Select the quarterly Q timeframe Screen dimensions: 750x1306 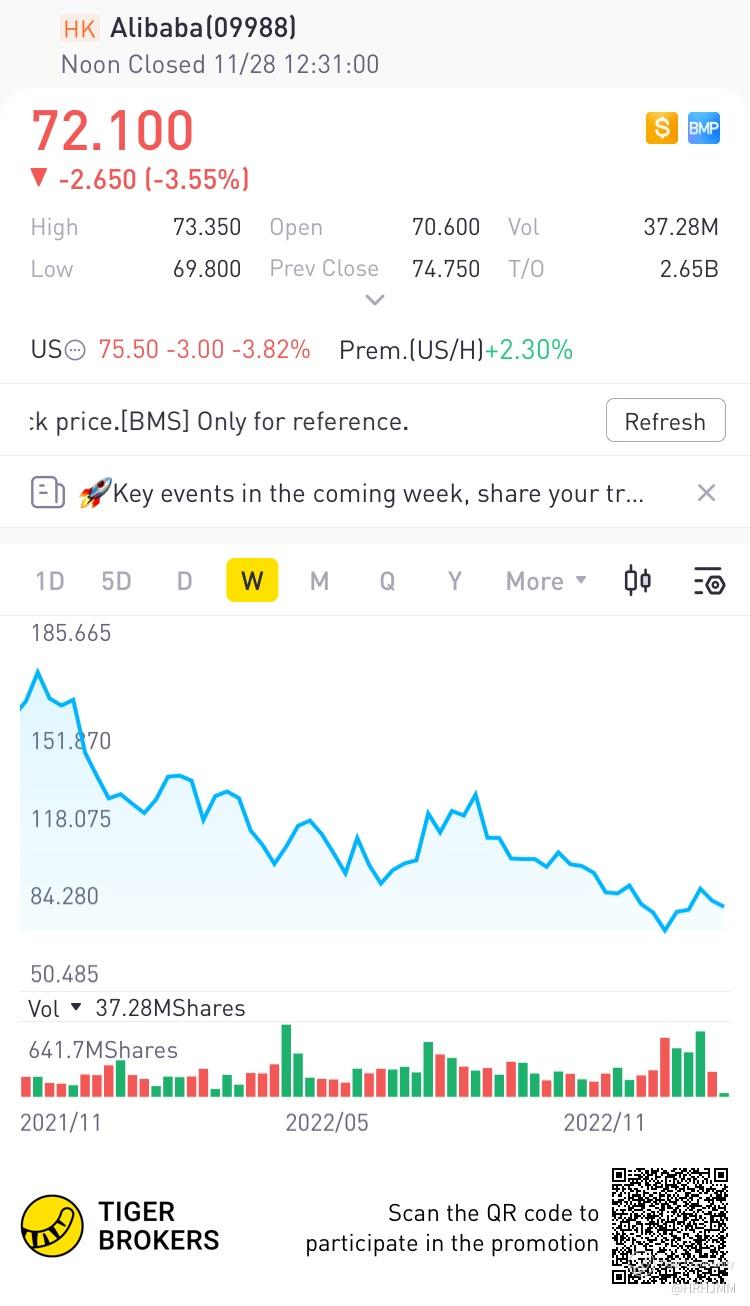coord(387,581)
